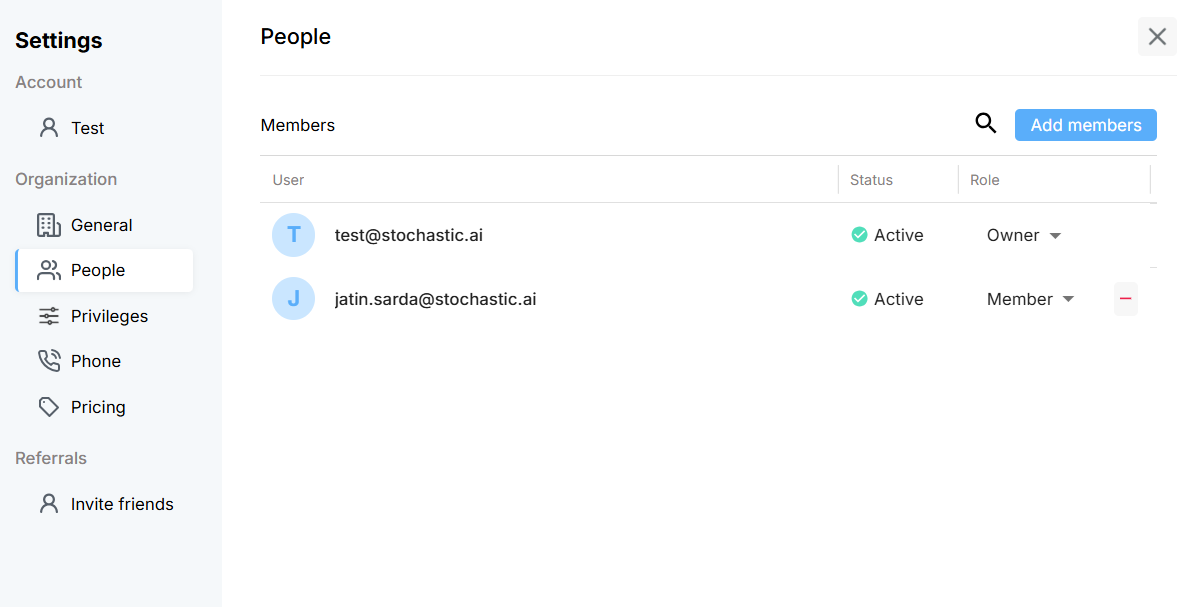The width and height of the screenshot is (1195, 607).
Task: Click the person icon beside Invite friends
Action: [x=48, y=504]
